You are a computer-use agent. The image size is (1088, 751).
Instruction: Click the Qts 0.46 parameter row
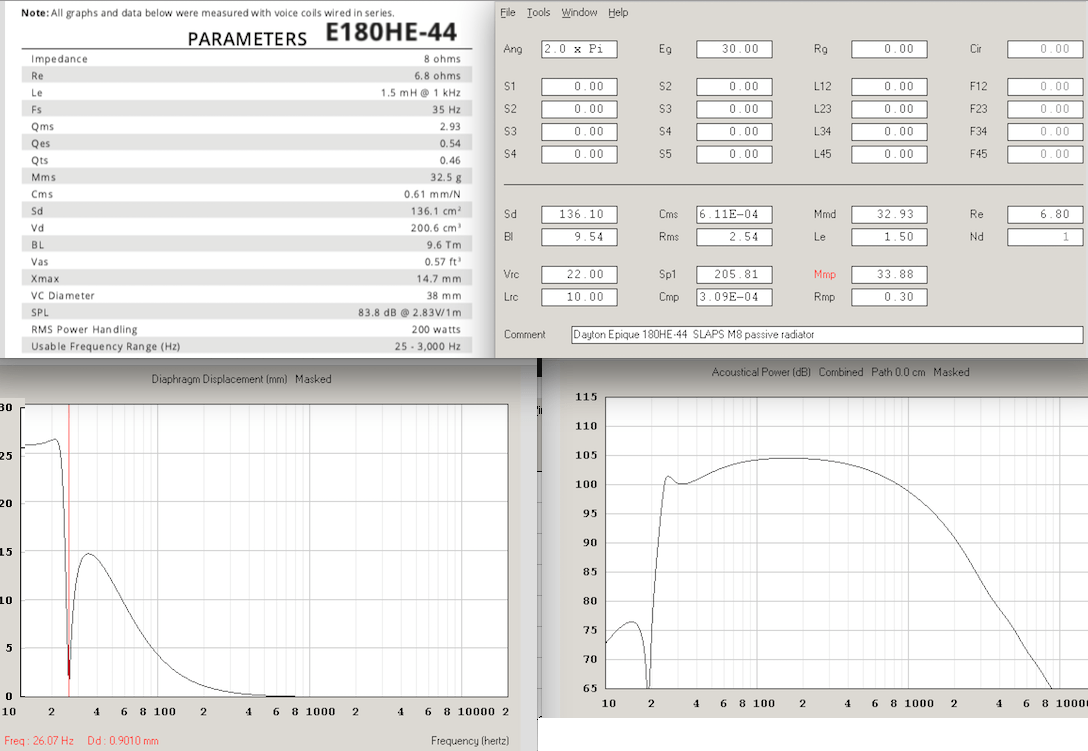tap(246, 160)
